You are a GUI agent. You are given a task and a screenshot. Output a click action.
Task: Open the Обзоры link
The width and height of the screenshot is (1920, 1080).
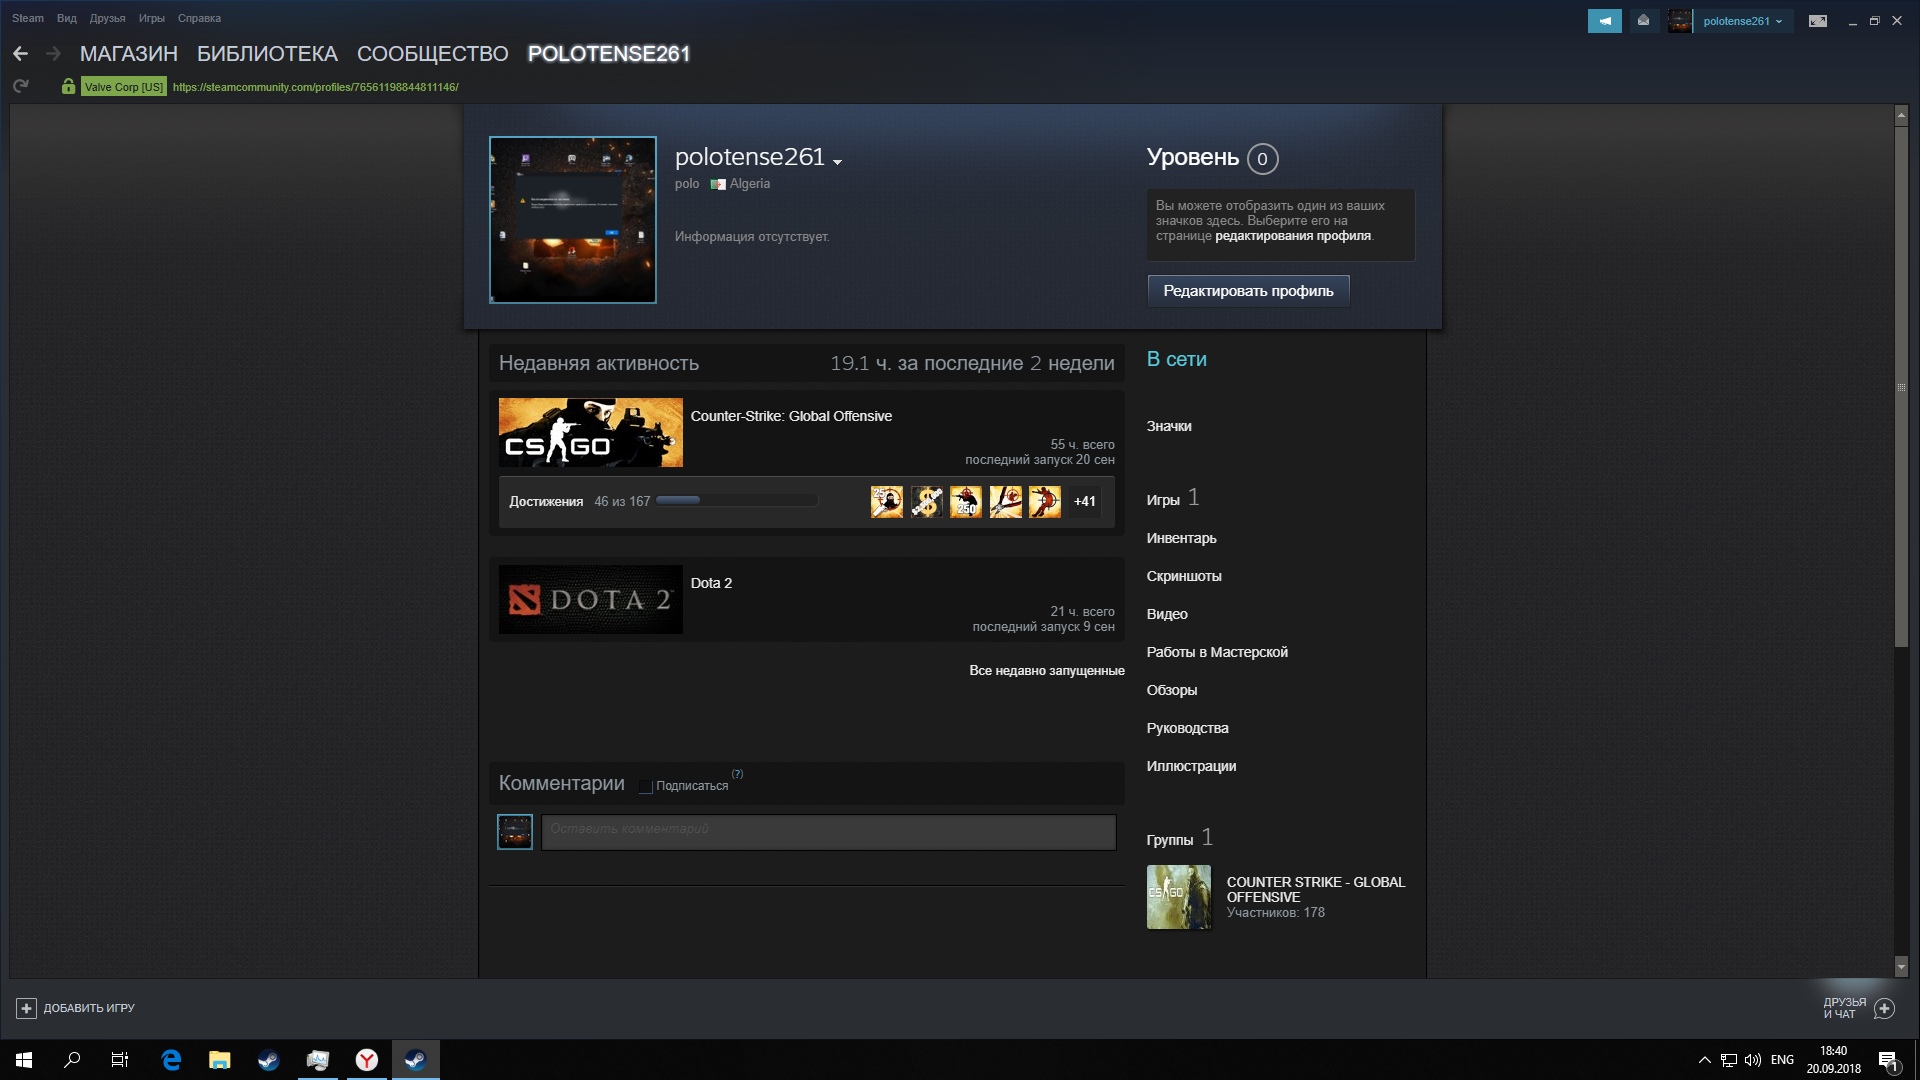pos(1172,690)
